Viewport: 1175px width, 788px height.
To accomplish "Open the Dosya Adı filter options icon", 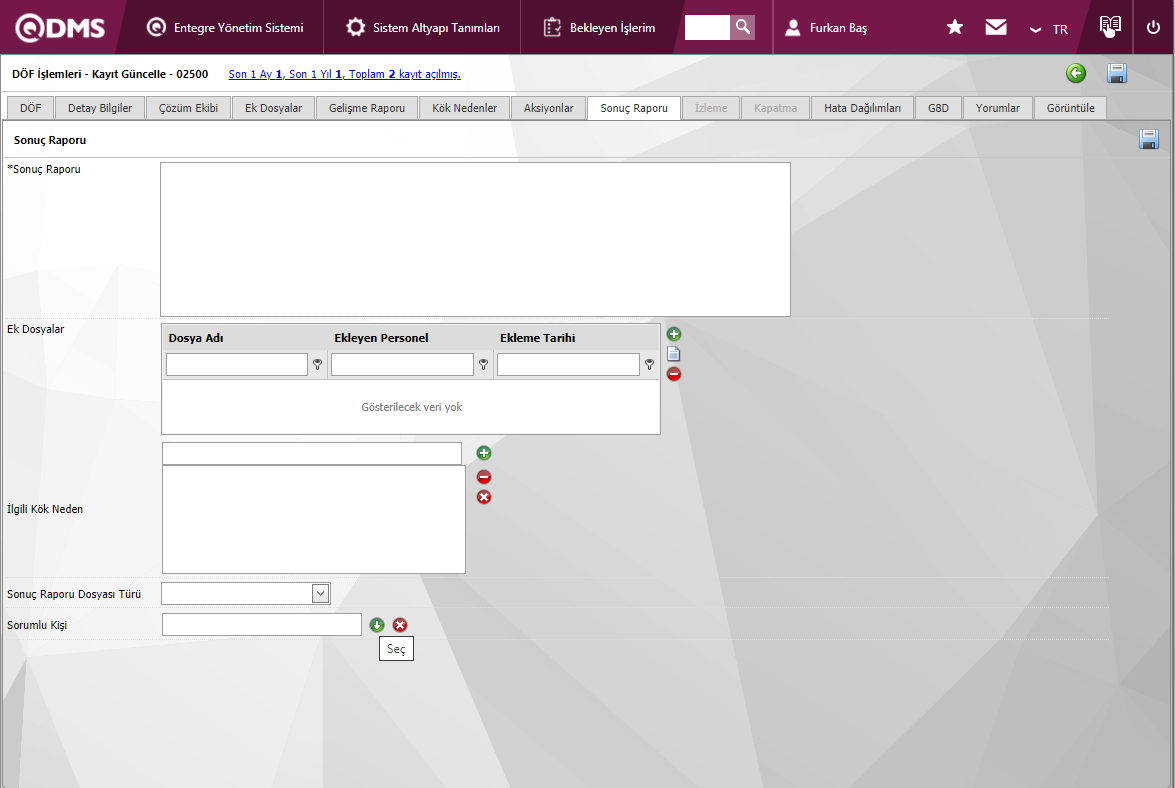I will click(318, 364).
